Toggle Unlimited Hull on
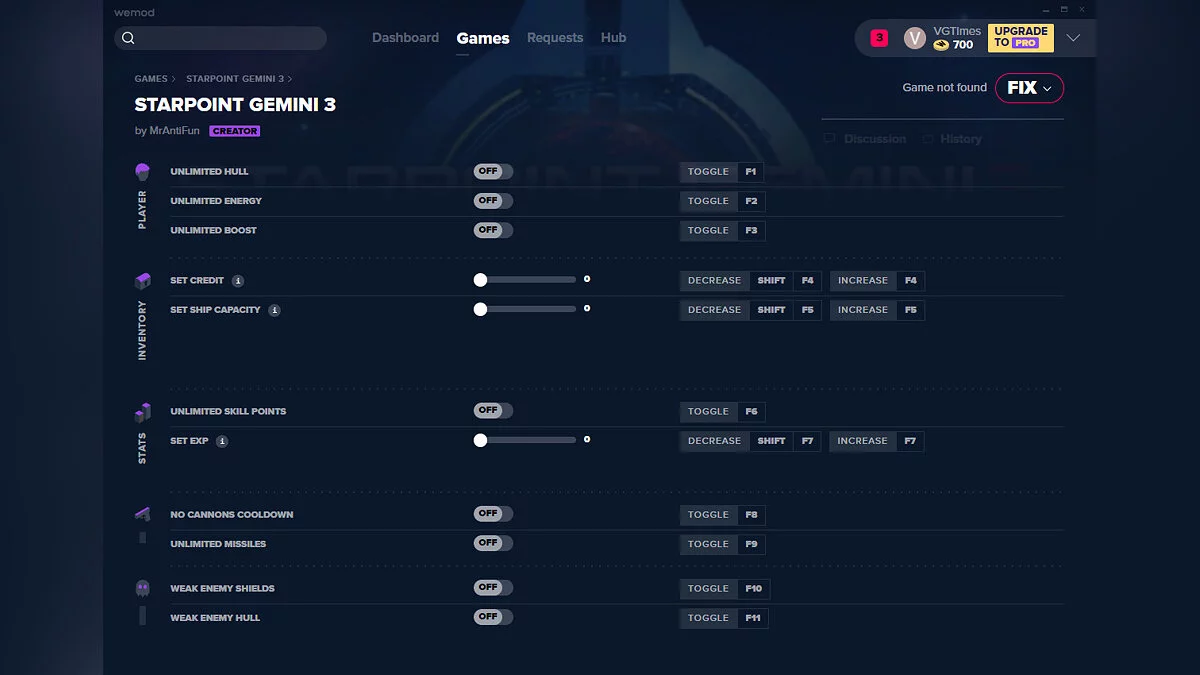The image size is (1200, 675). (493, 172)
